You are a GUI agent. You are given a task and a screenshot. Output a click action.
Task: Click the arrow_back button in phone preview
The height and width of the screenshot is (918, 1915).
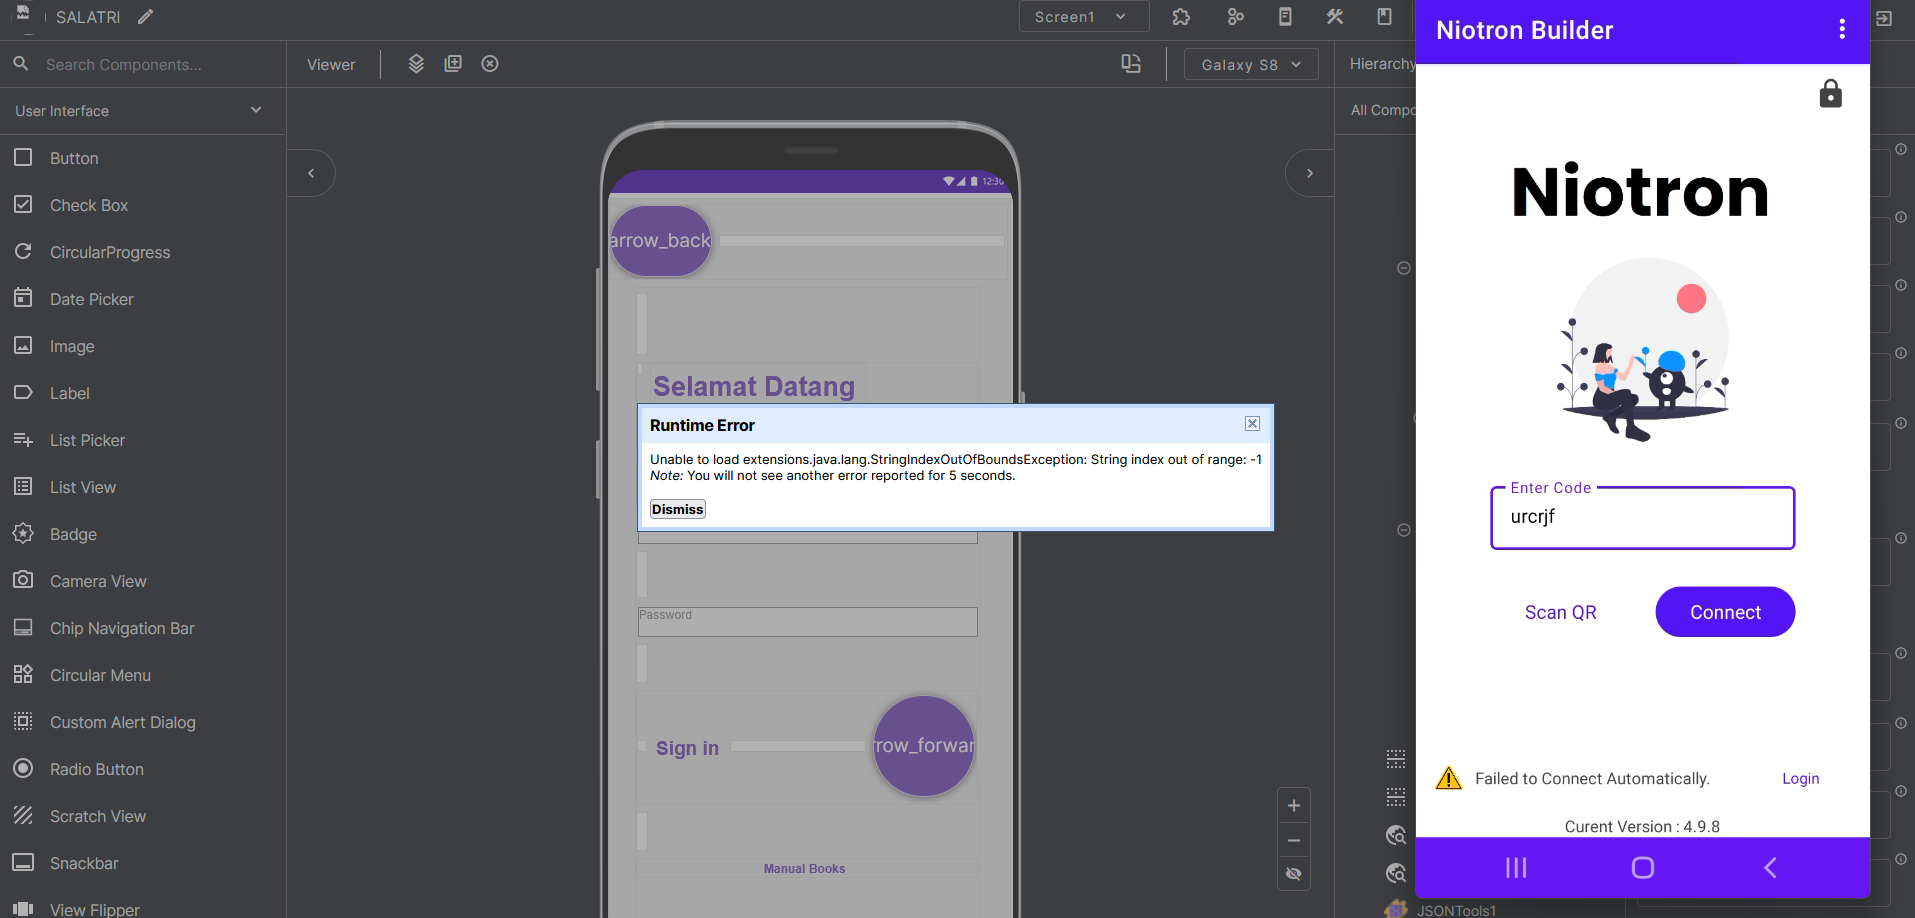click(x=661, y=241)
